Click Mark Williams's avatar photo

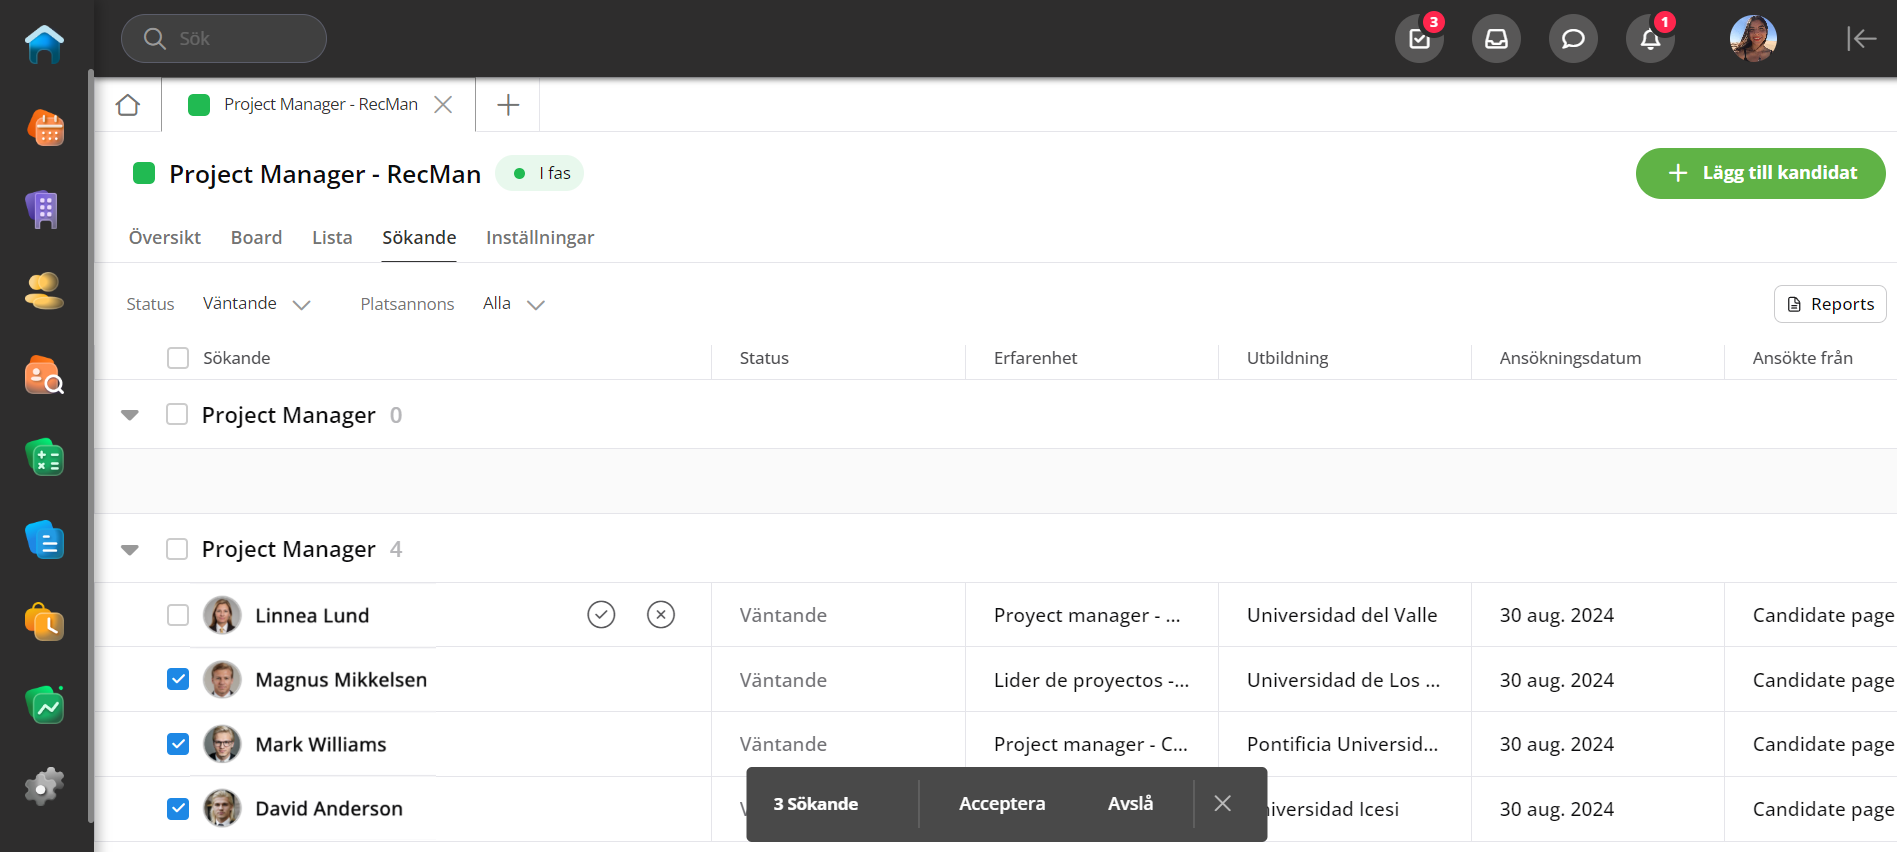tap(222, 744)
